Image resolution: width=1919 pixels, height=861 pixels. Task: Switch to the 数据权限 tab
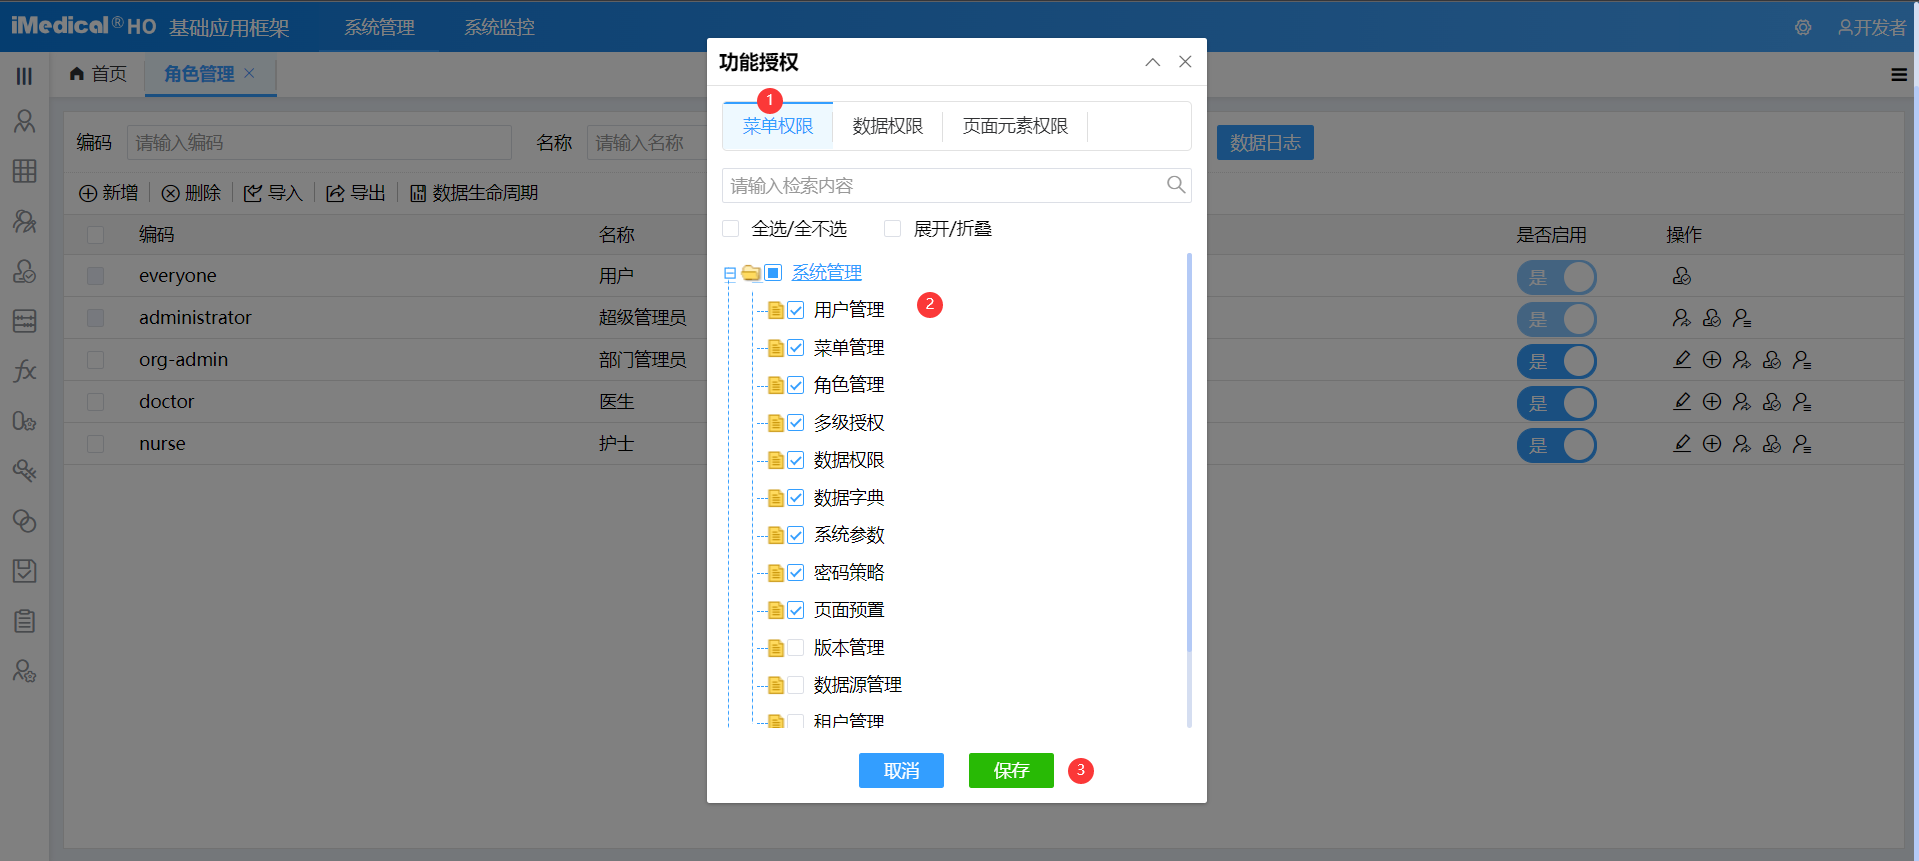[888, 126]
